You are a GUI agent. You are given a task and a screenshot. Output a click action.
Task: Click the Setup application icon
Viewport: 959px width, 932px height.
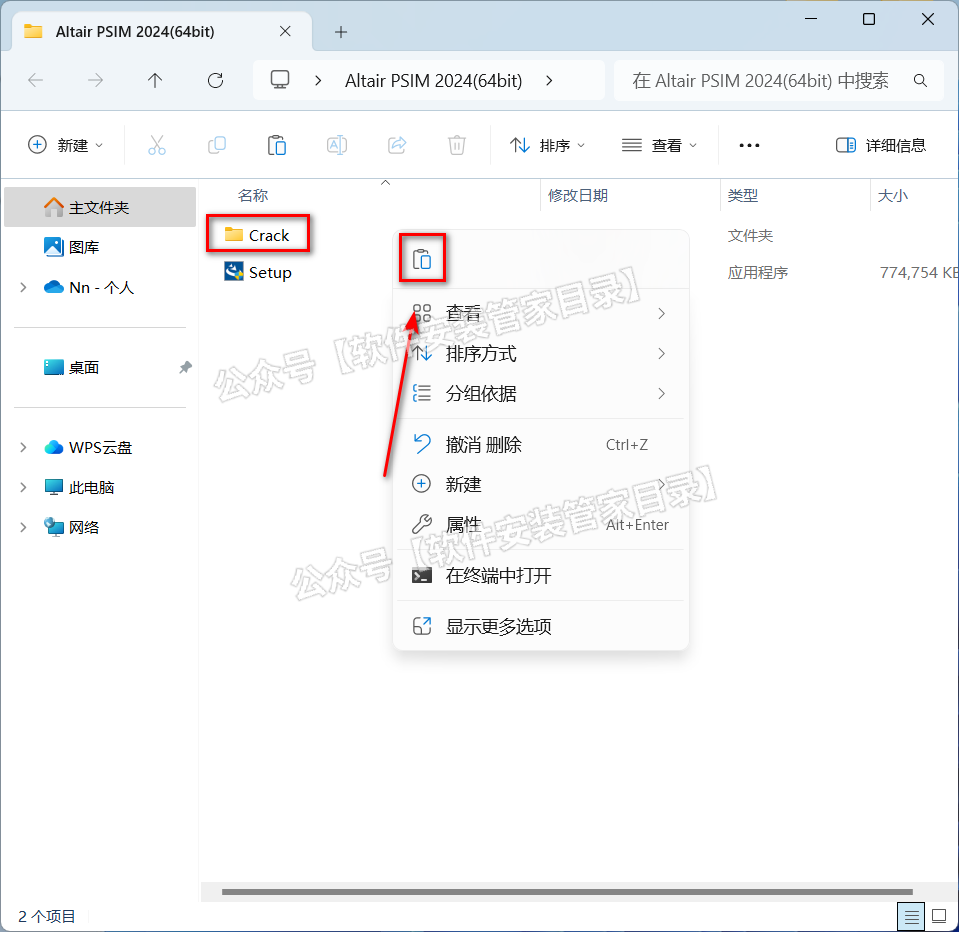click(x=234, y=271)
